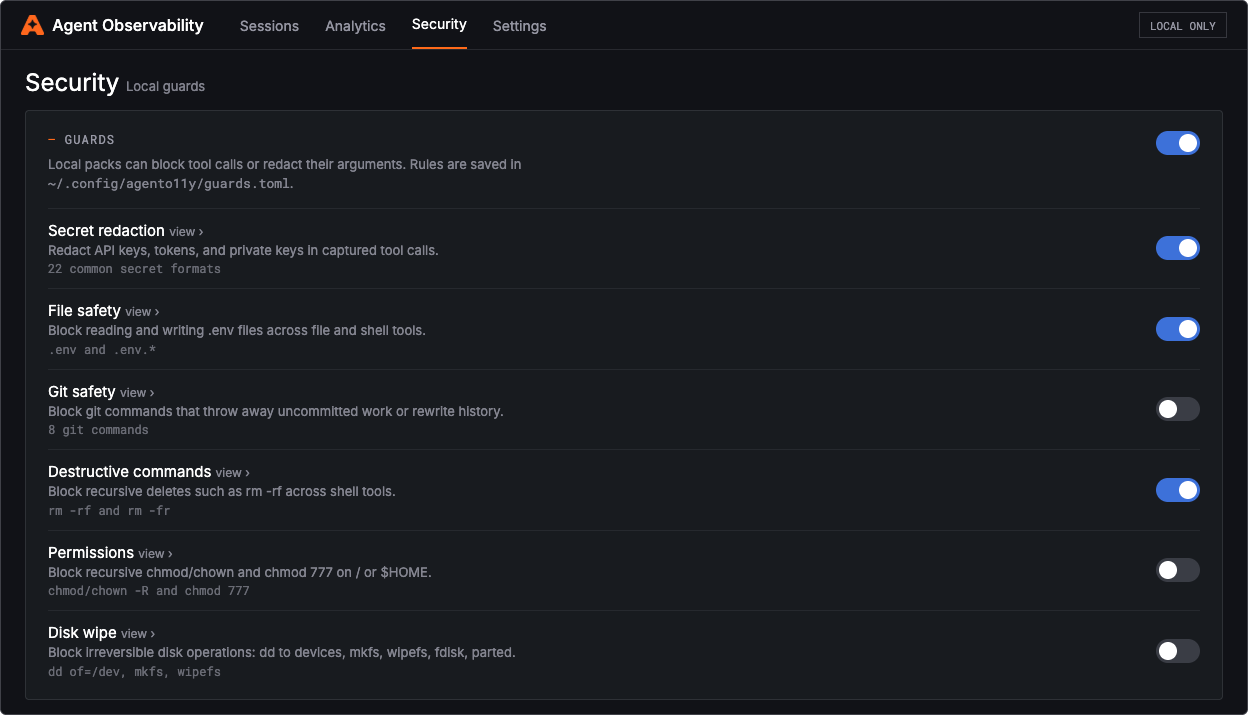Click the guards.toml config path text
Viewport: 1248px width, 715px height.
(169, 184)
